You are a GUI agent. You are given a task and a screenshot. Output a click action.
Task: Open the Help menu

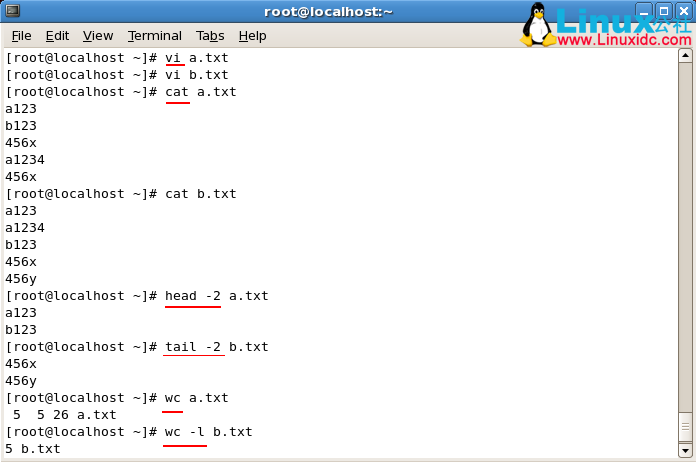252,36
